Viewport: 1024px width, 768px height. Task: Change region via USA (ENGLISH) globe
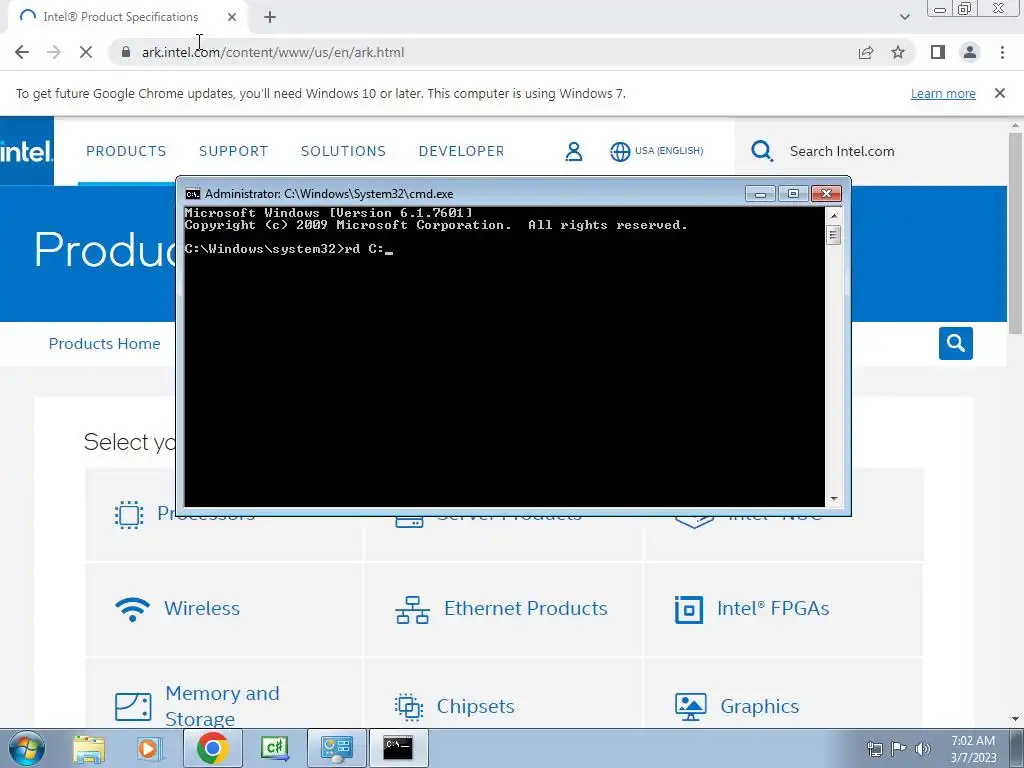click(x=656, y=151)
